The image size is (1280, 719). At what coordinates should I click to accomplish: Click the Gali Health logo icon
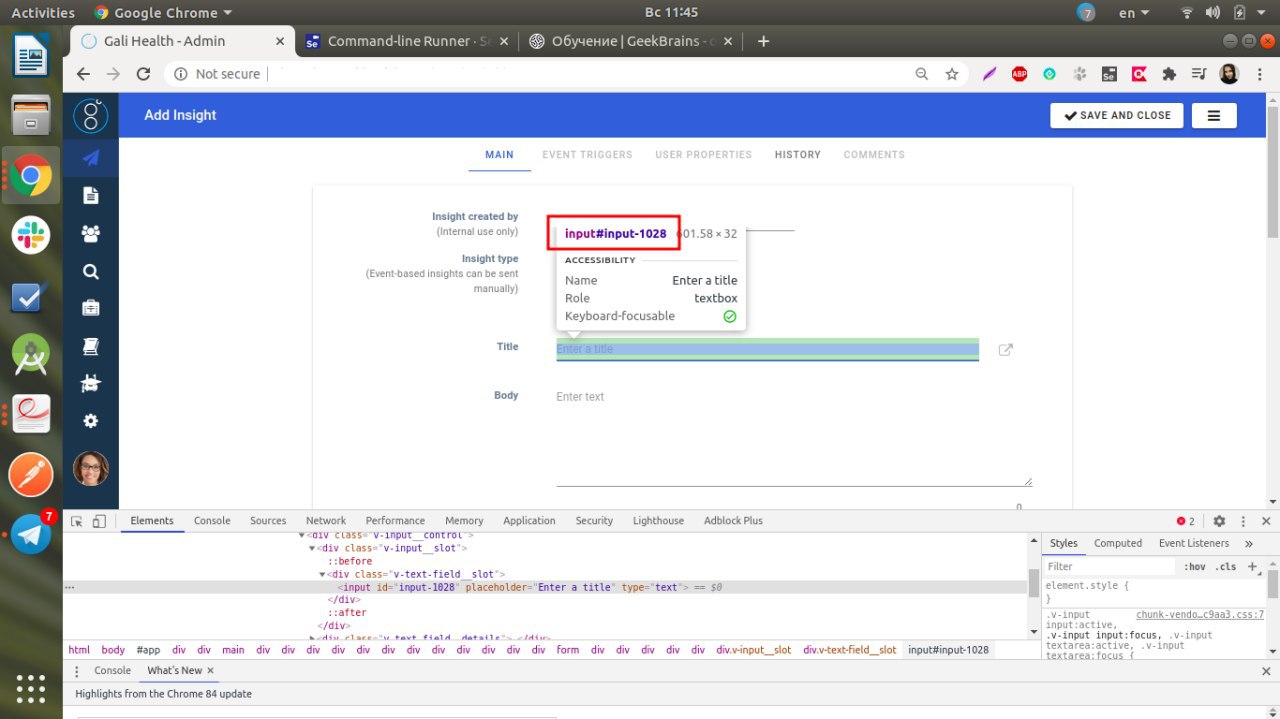coord(91,116)
